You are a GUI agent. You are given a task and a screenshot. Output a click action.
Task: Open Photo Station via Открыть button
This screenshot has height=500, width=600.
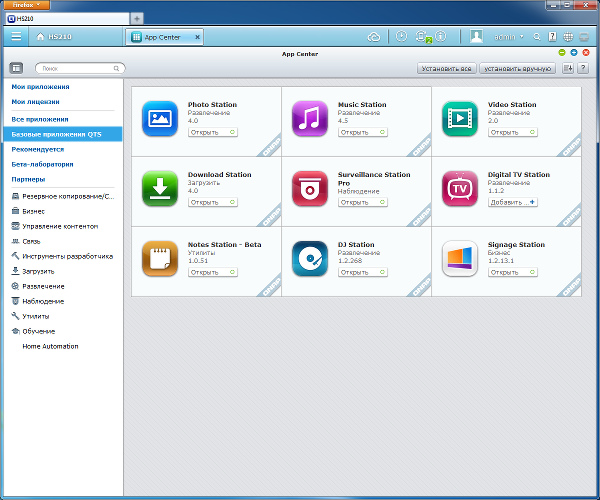[x=213, y=132]
